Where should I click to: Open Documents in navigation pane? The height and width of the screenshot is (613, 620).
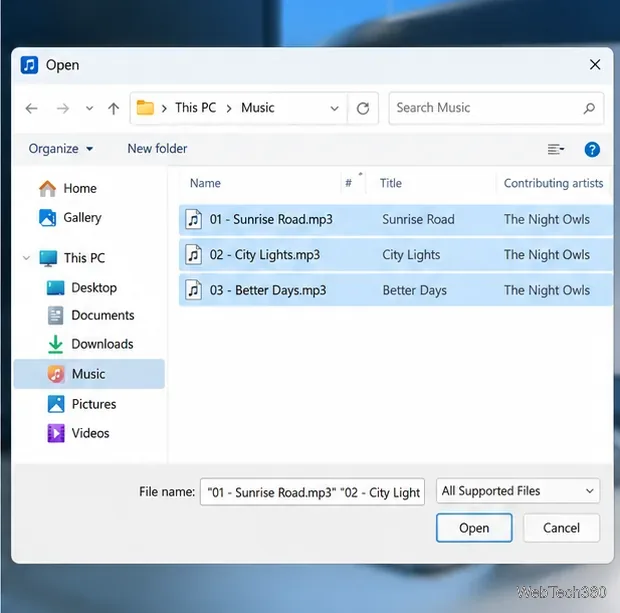click(103, 315)
